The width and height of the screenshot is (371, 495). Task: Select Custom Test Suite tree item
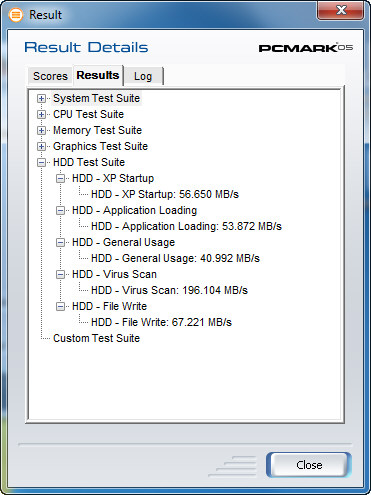[96, 338]
